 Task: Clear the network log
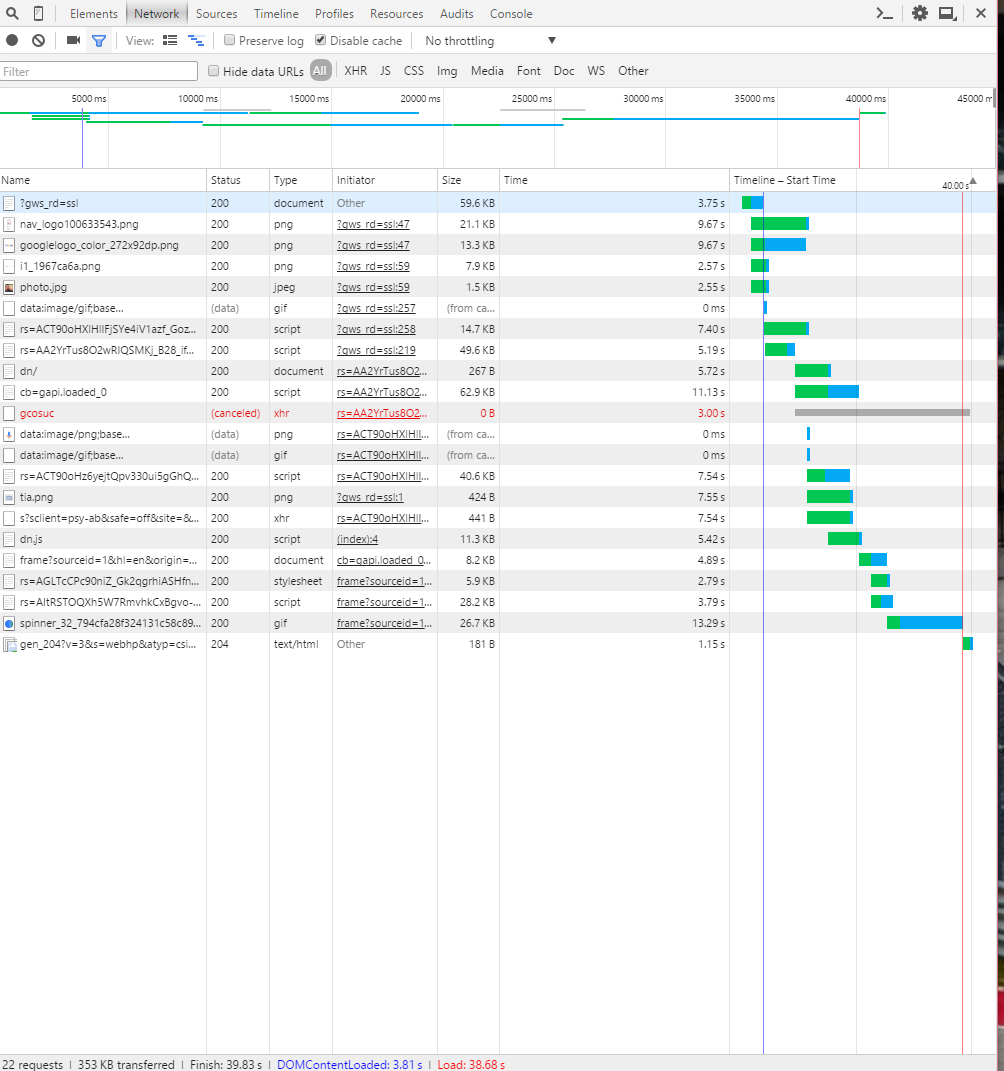(x=38, y=40)
